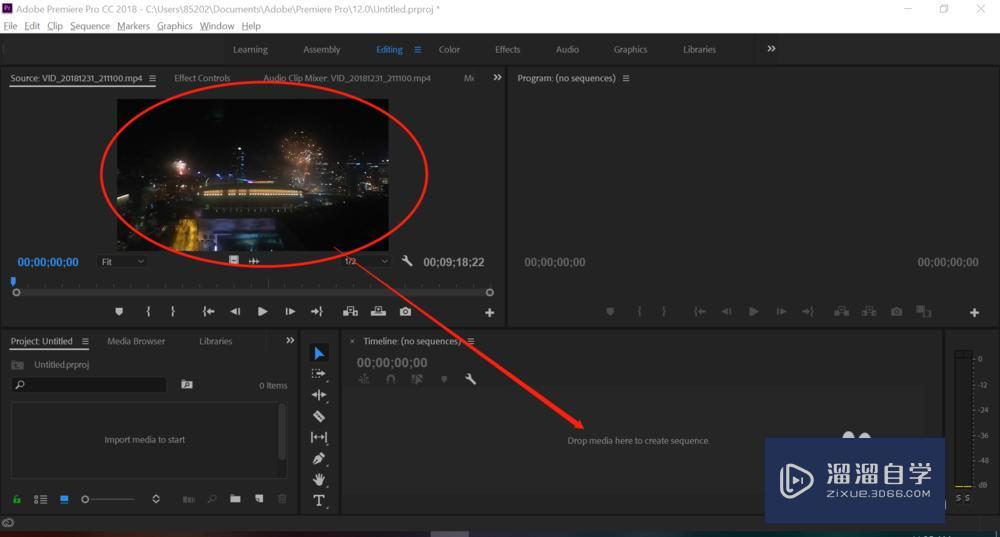The width and height of the screenshot is (1000, 537).
Task: Click Automate to Sequence icon in Project panel
Action: [x=189, y=499]
